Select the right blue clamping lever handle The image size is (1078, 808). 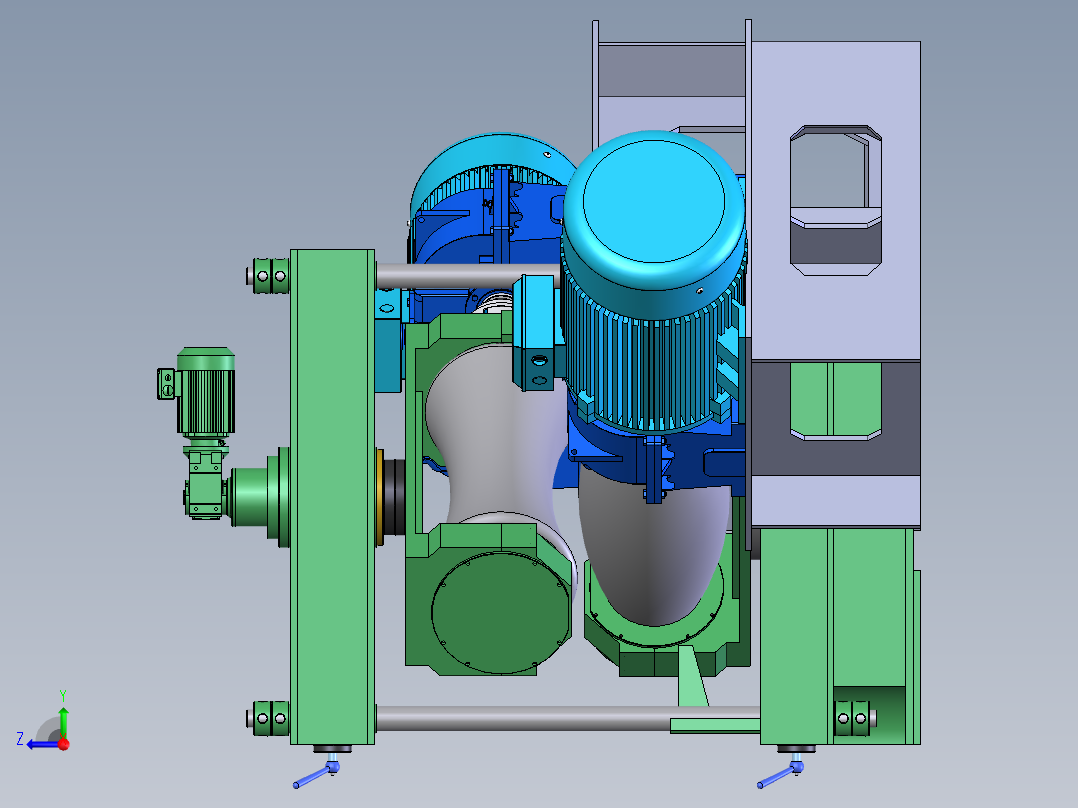[779, 776]
